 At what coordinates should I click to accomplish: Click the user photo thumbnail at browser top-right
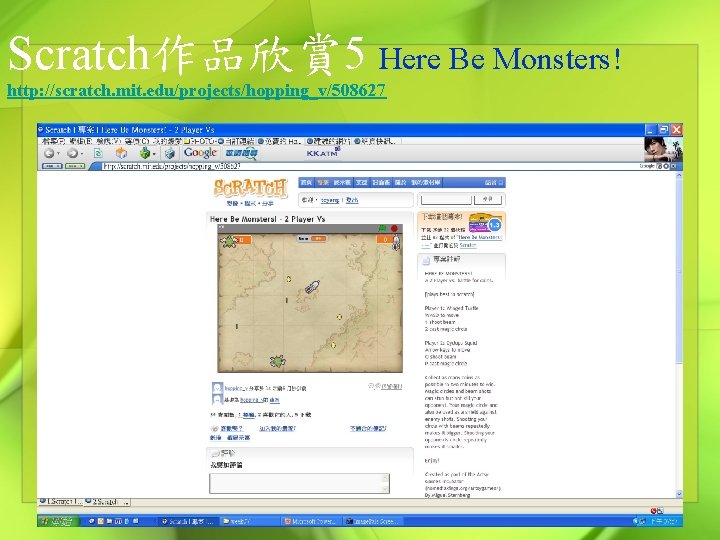click(663, 149)
